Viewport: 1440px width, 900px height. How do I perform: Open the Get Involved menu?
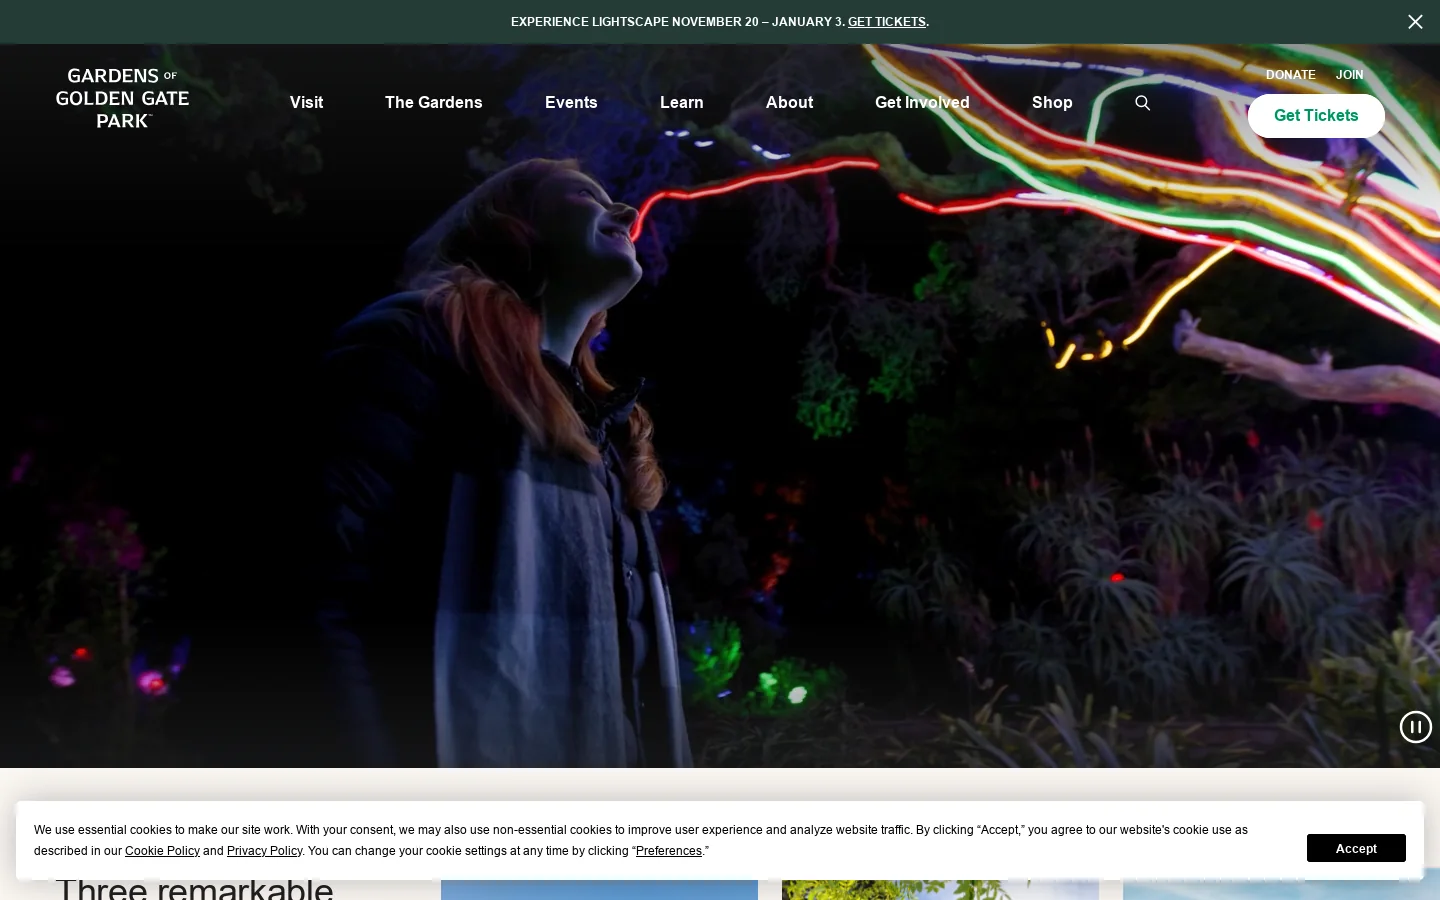(x=922, y=102)
